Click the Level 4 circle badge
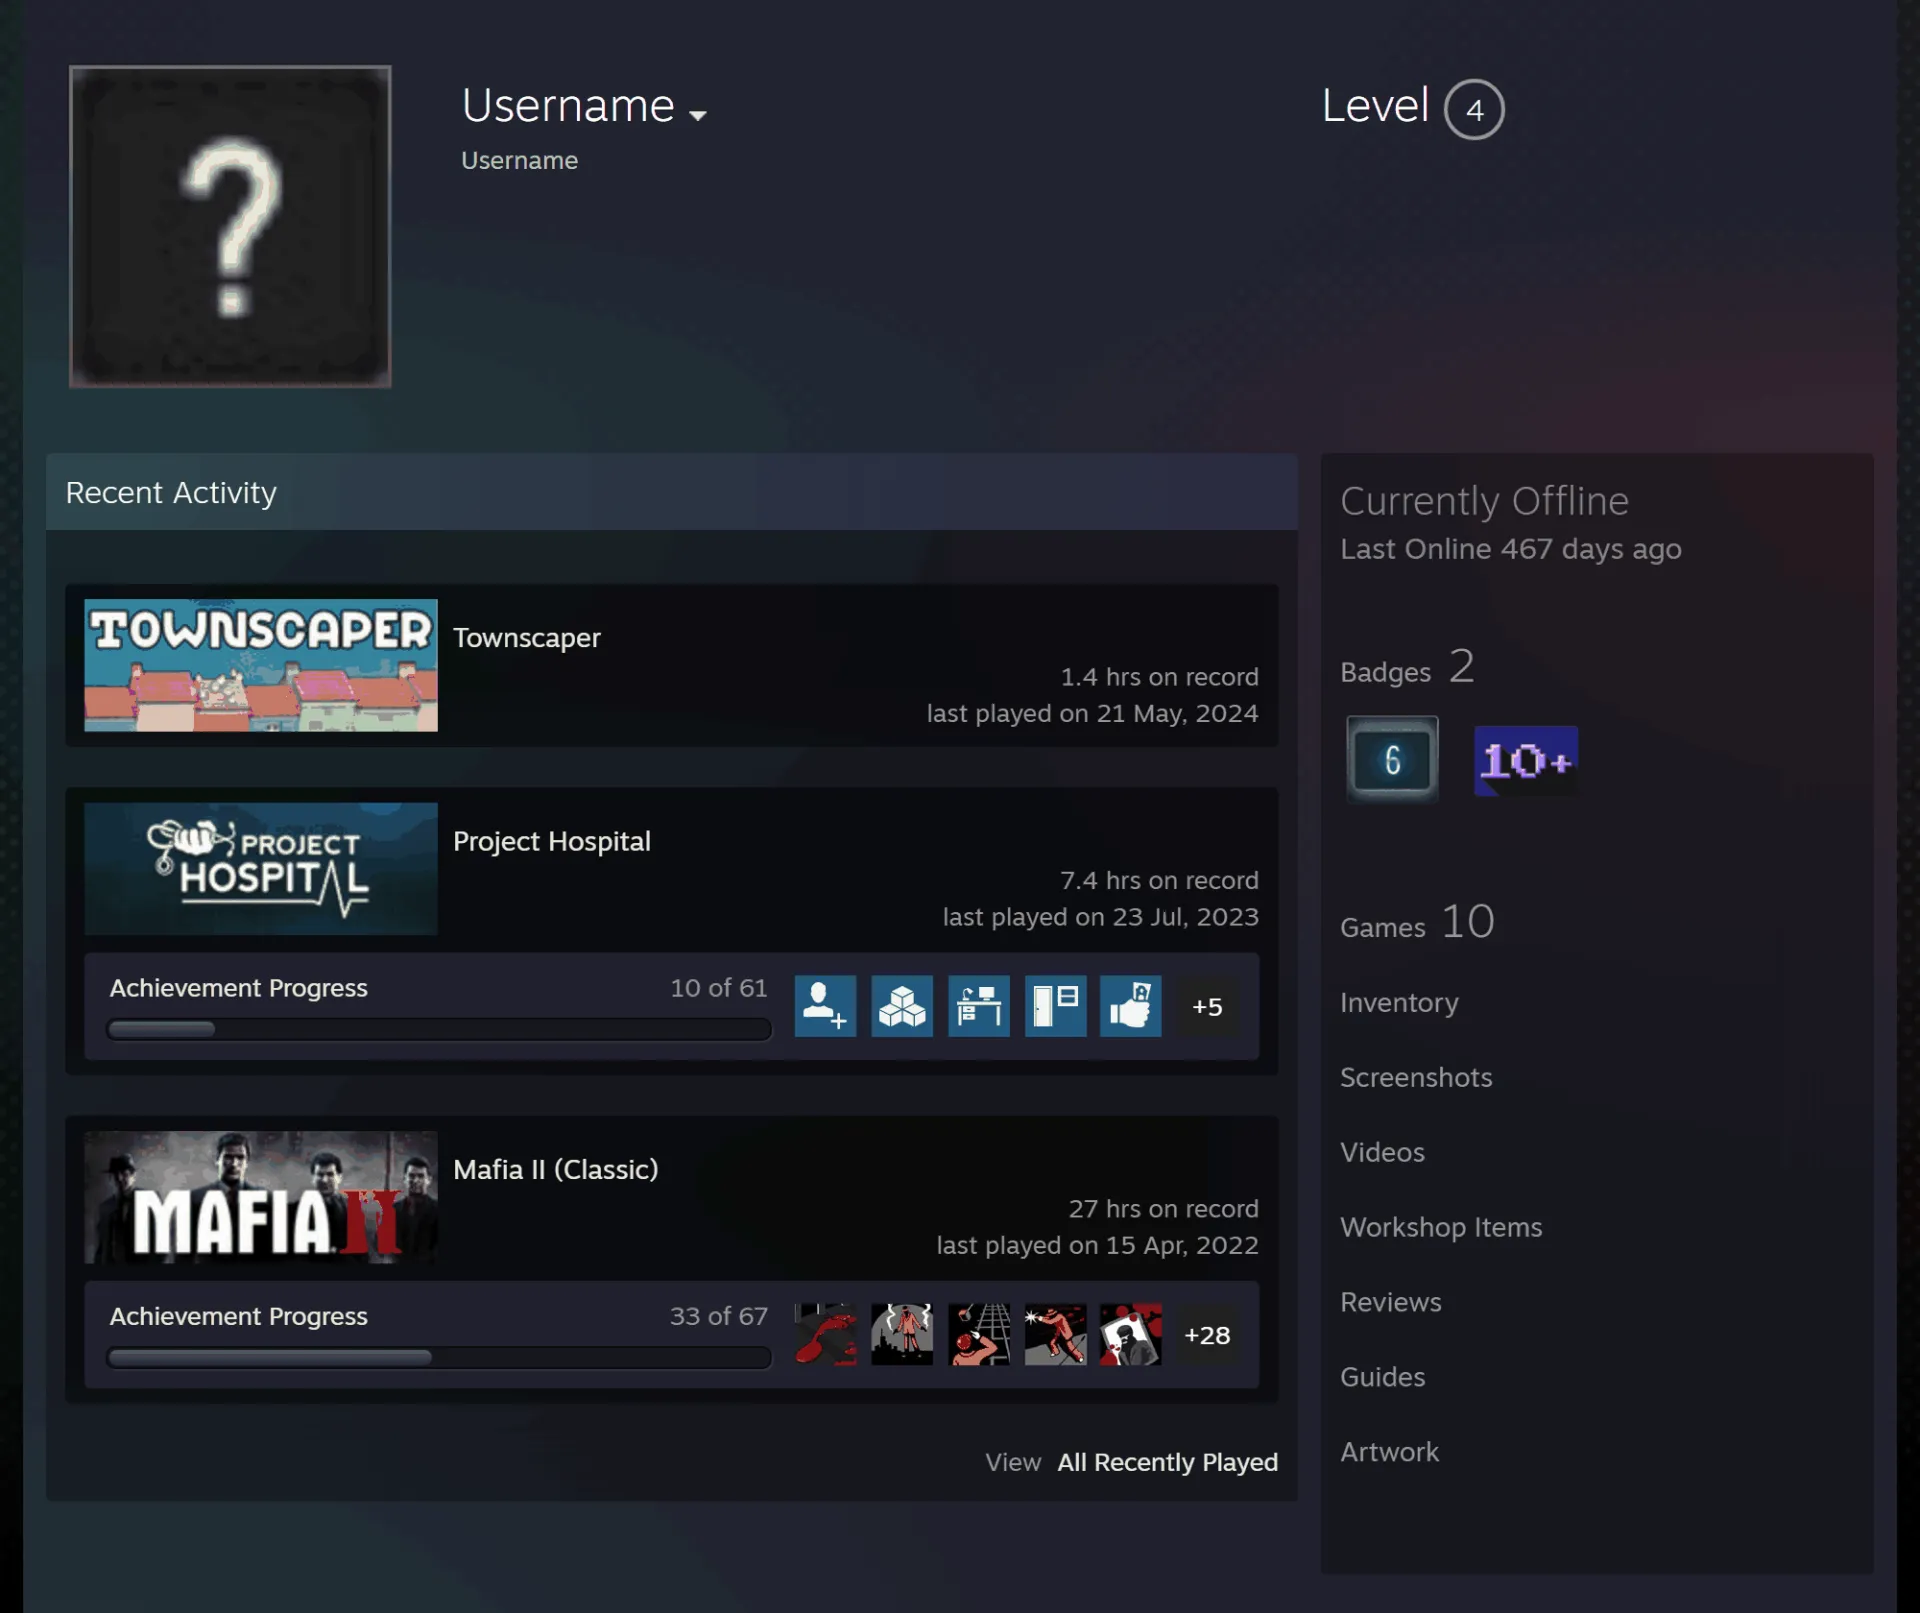 1474,109
